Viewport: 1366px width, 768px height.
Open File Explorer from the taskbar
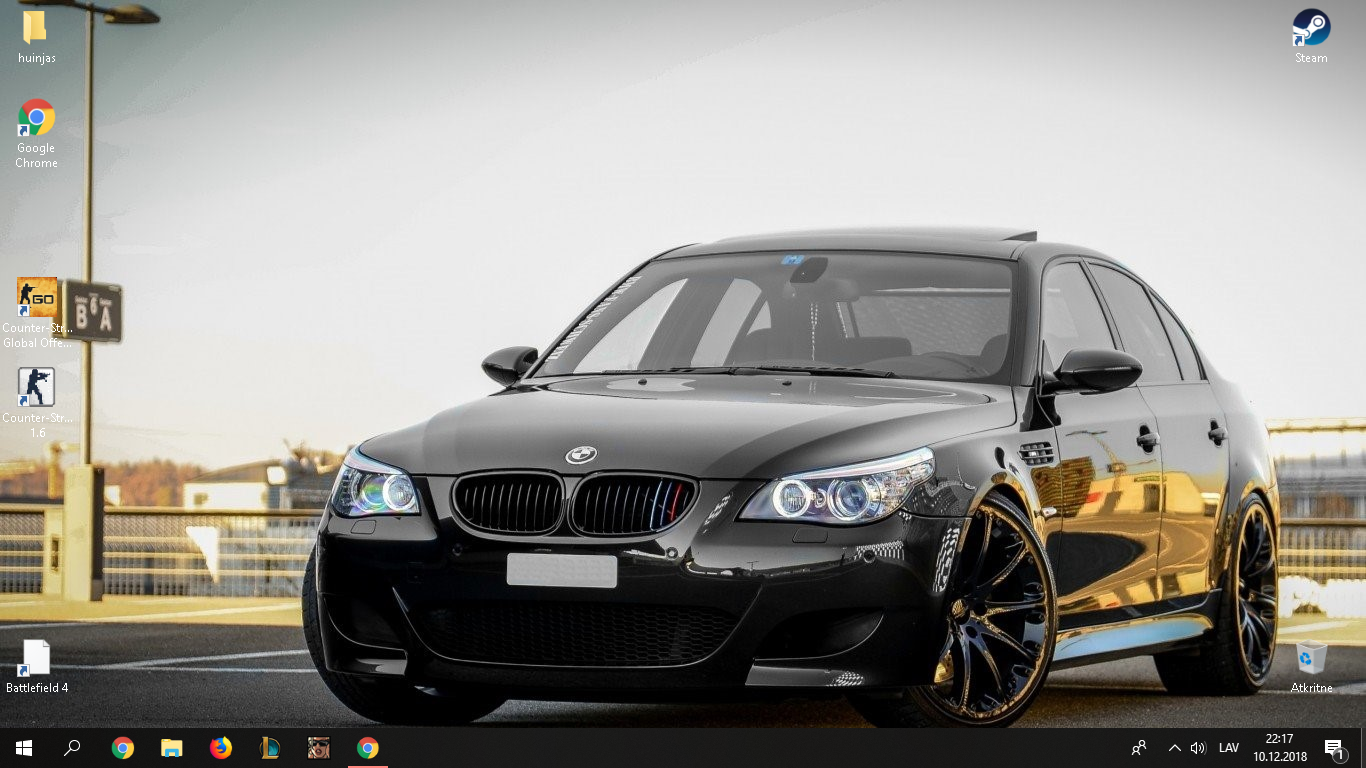click(172, 748)
